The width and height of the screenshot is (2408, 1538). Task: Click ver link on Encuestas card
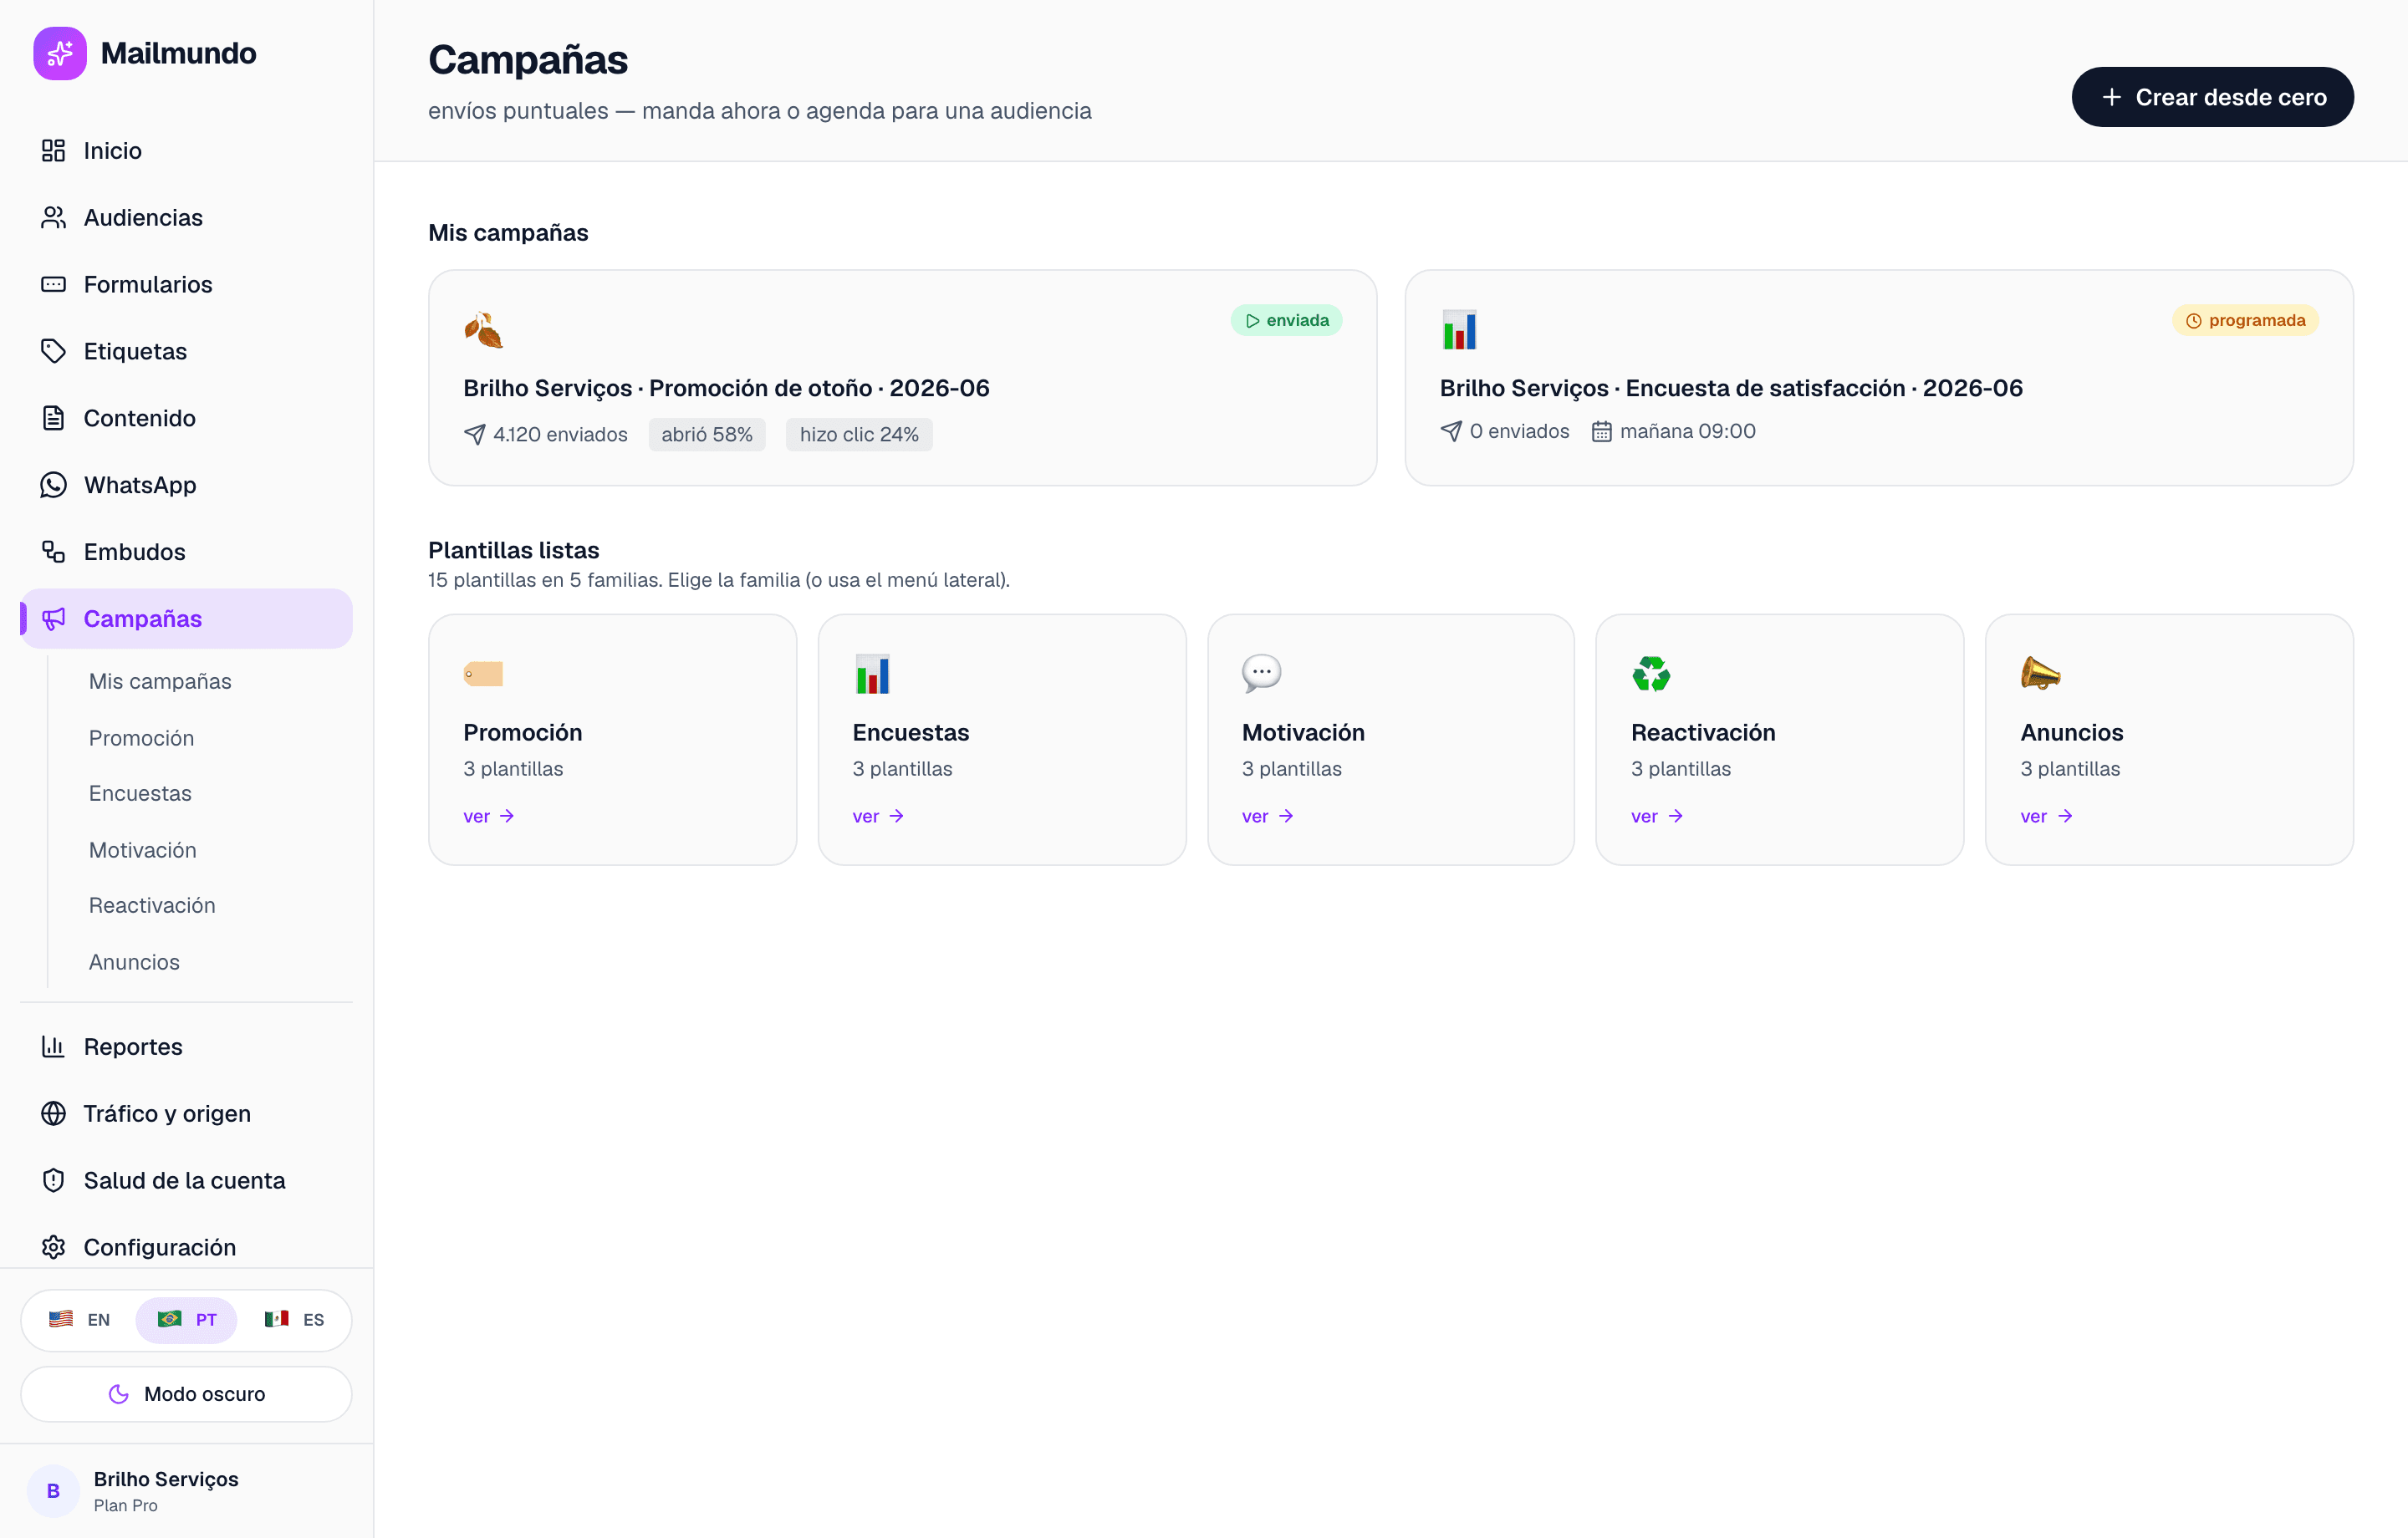pyautogui.click(x=878, y=817)
